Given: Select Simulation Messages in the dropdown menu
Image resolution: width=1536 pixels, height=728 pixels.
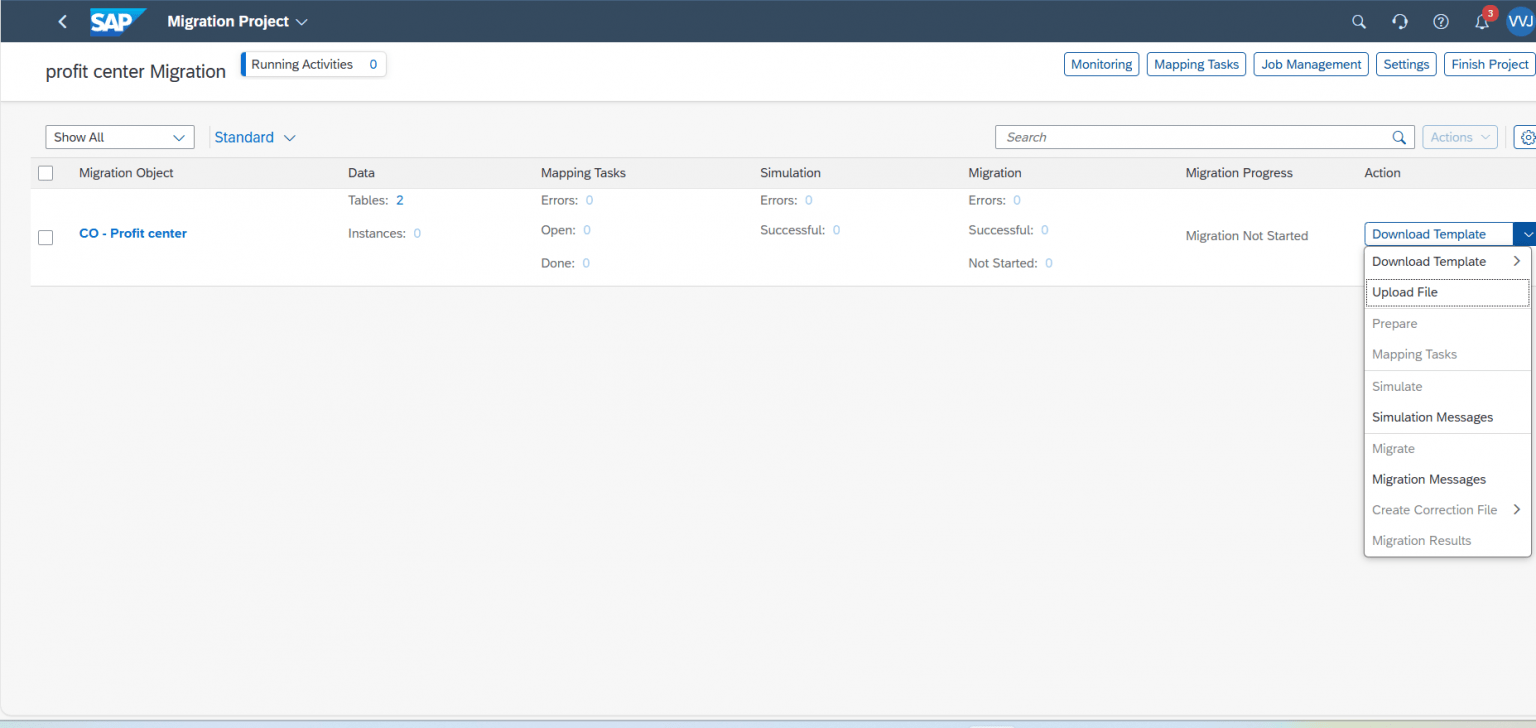Looking at the screenshot, I should pos(1433,417).
